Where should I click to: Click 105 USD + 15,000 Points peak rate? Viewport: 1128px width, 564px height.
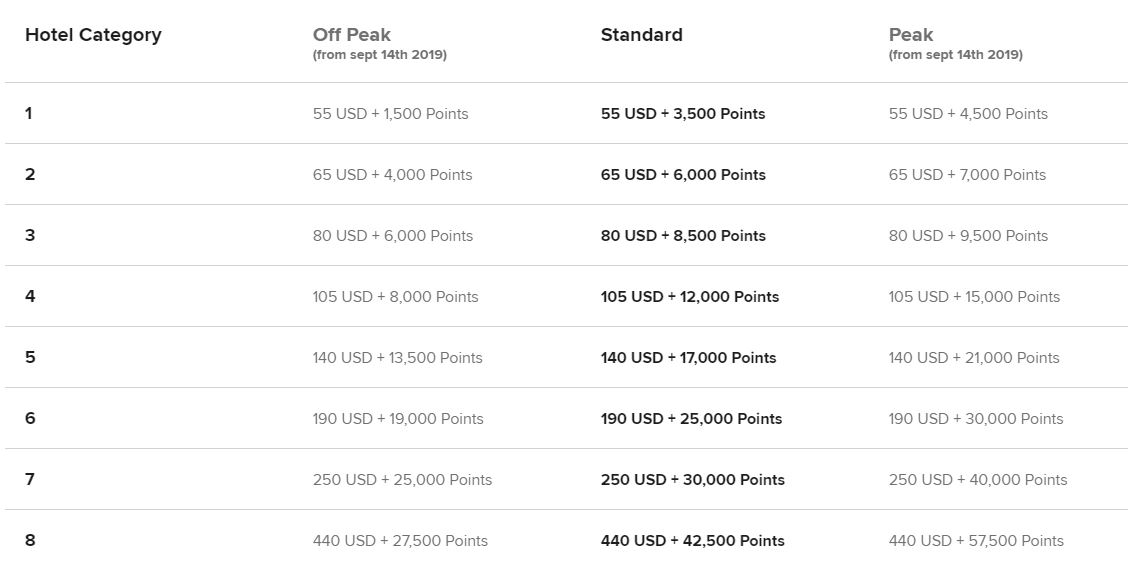pos(974,297)
